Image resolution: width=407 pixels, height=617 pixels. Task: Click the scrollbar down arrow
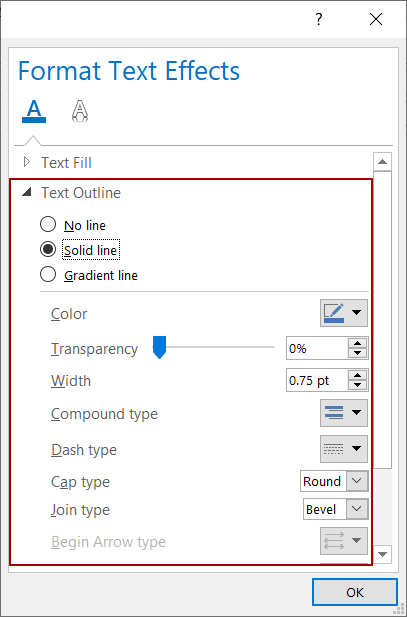tap(382, 554)
